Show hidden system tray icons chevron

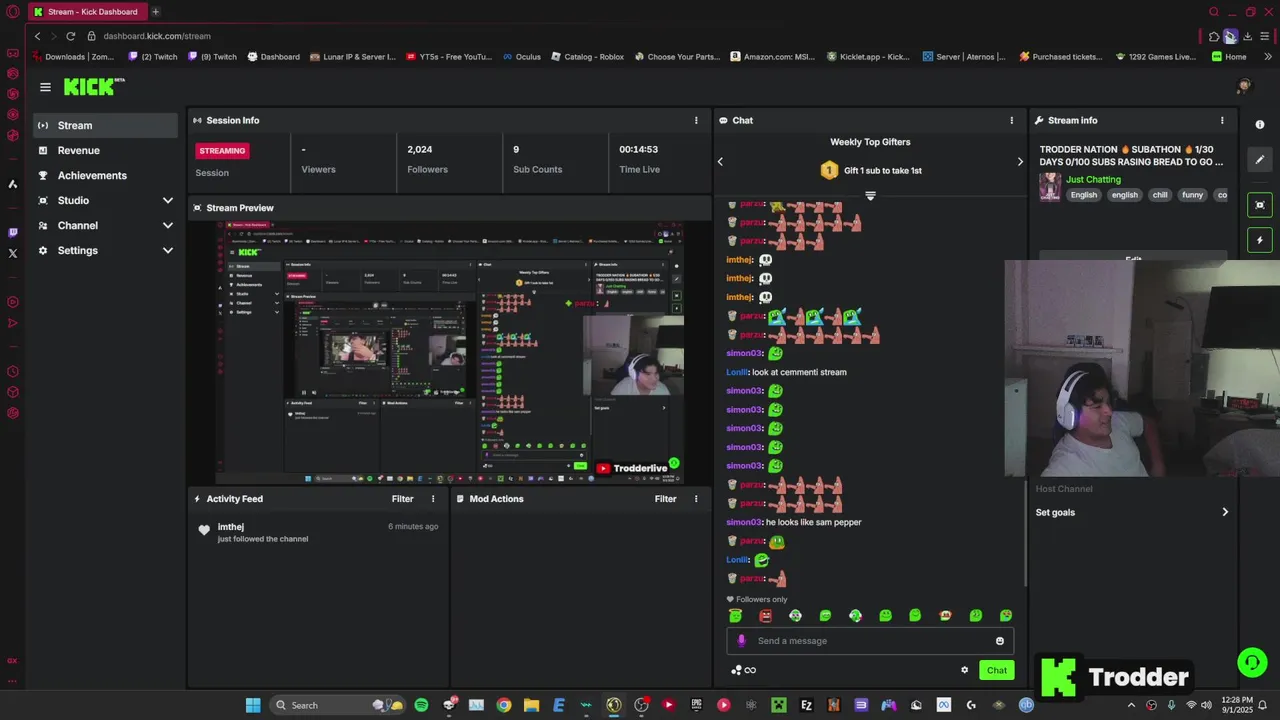[1131, 705]
